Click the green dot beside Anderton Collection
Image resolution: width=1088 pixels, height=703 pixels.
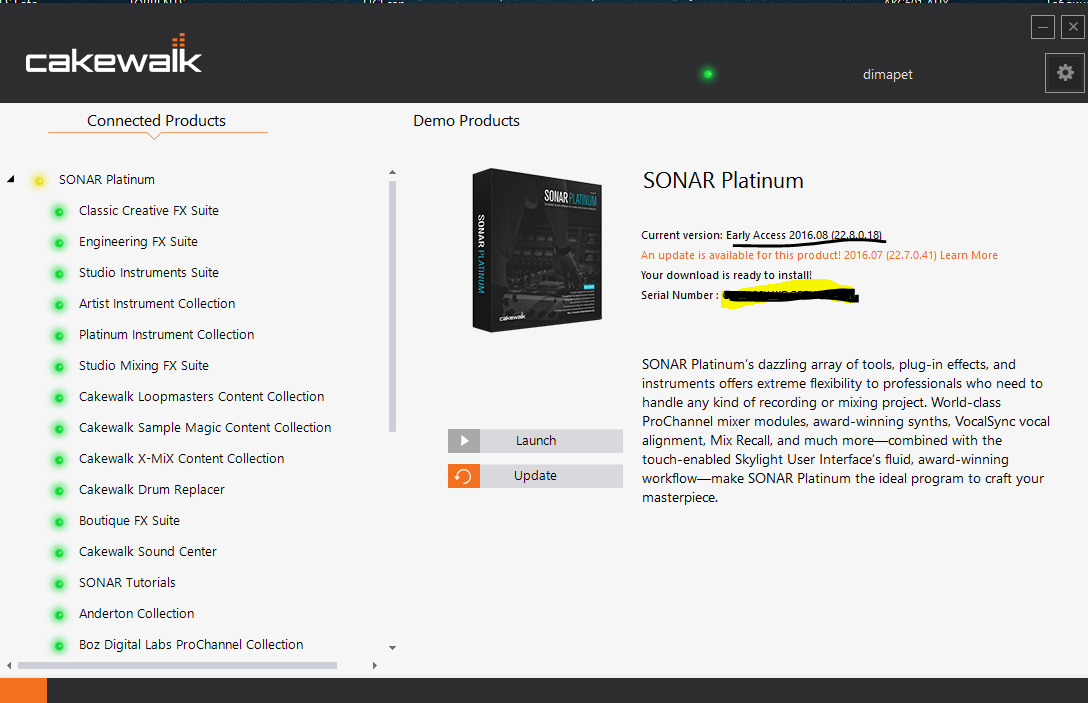[x=60, y=615]
